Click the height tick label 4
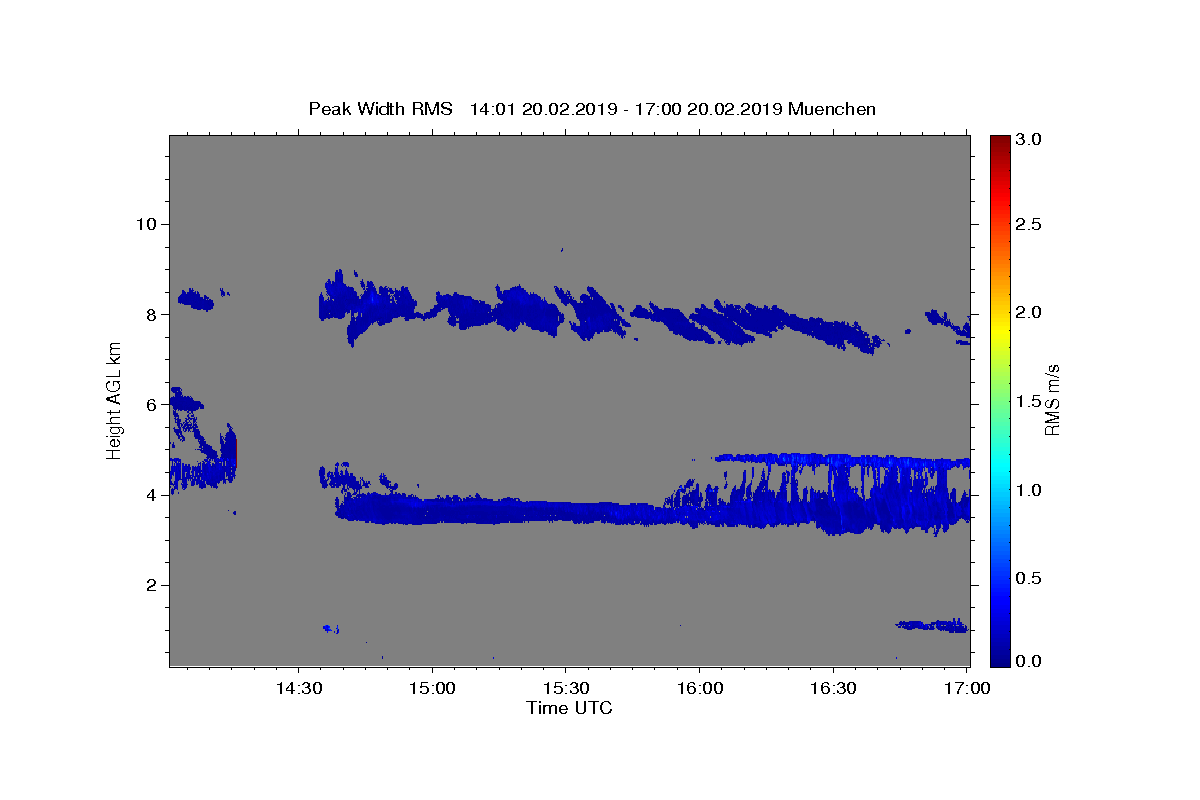1200x800 pixels. tap(150, 495)
